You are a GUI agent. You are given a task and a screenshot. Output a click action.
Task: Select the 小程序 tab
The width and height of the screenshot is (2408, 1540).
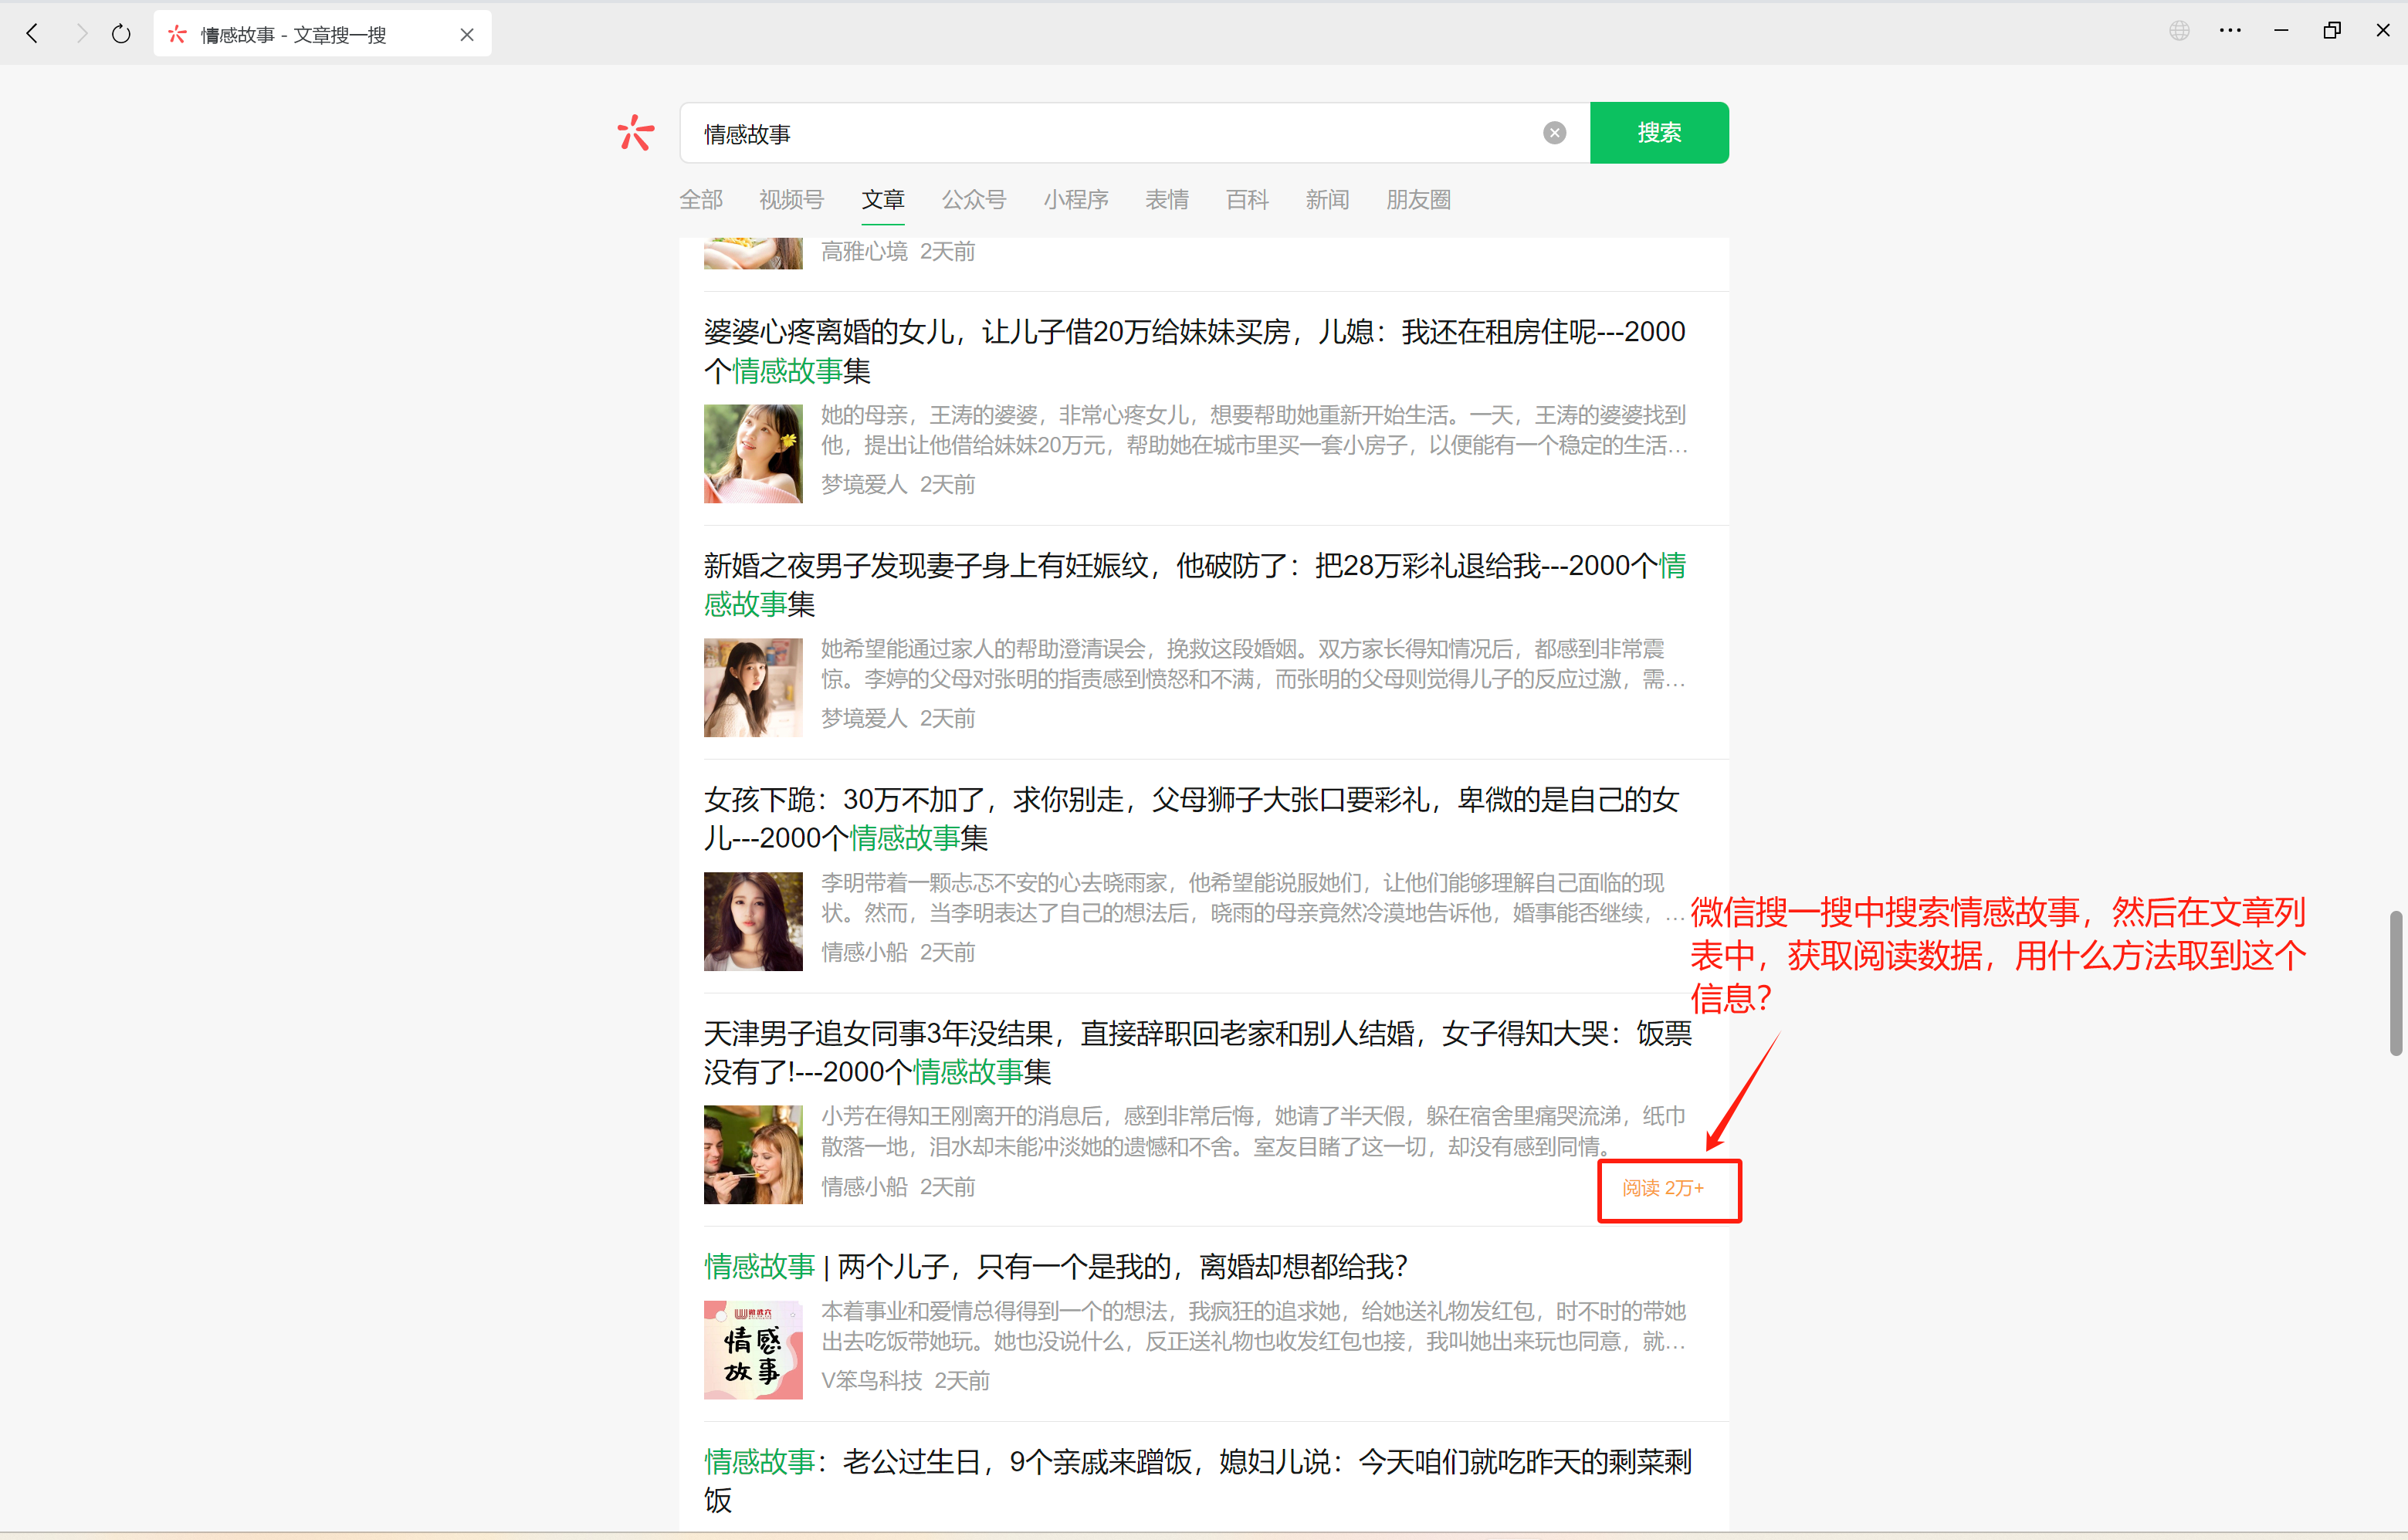click(x=1075, y=200)
